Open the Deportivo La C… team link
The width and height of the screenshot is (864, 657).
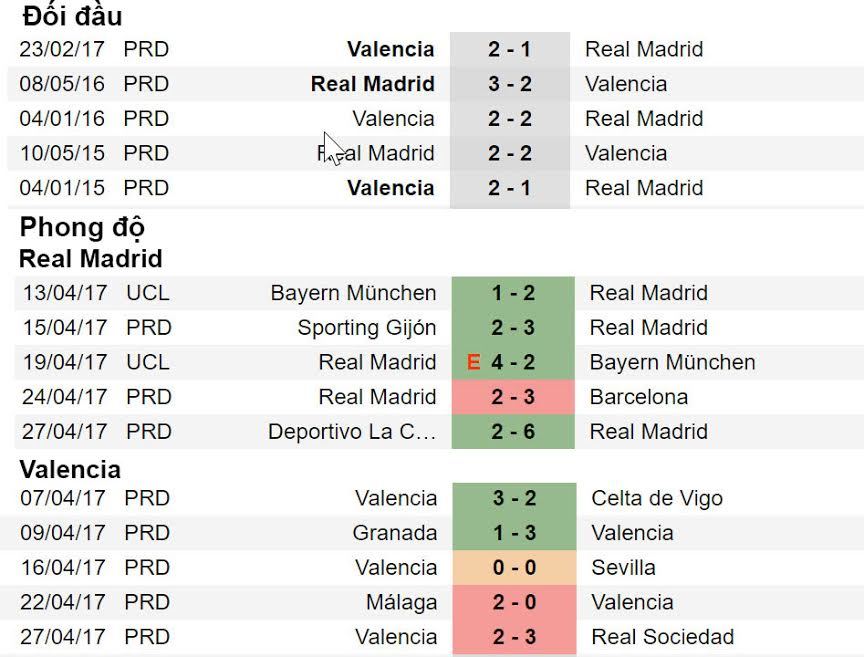[352, 432]
